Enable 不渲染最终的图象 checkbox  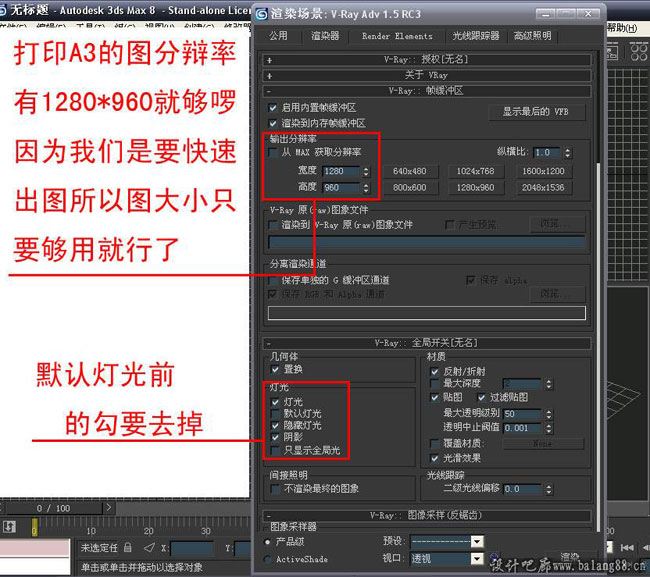(x=275, y=489)
